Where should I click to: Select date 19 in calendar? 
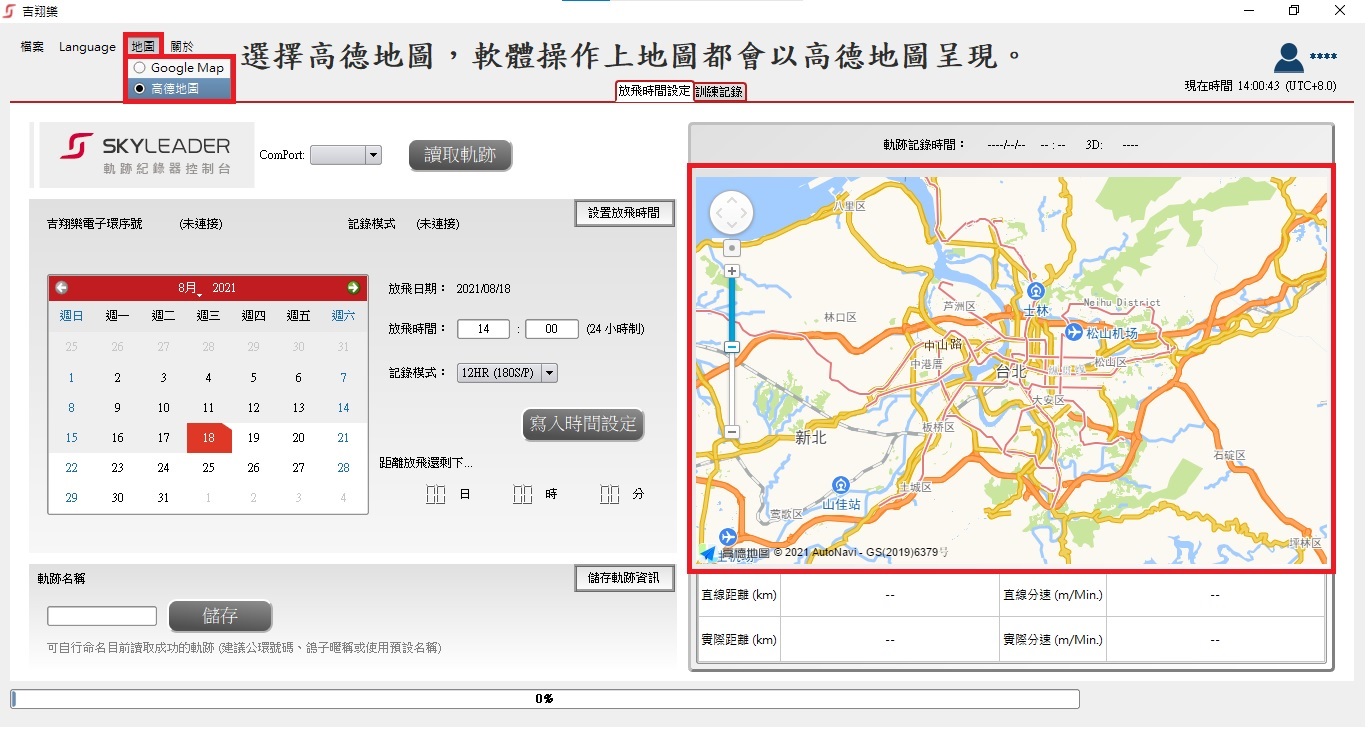[254, 438]
